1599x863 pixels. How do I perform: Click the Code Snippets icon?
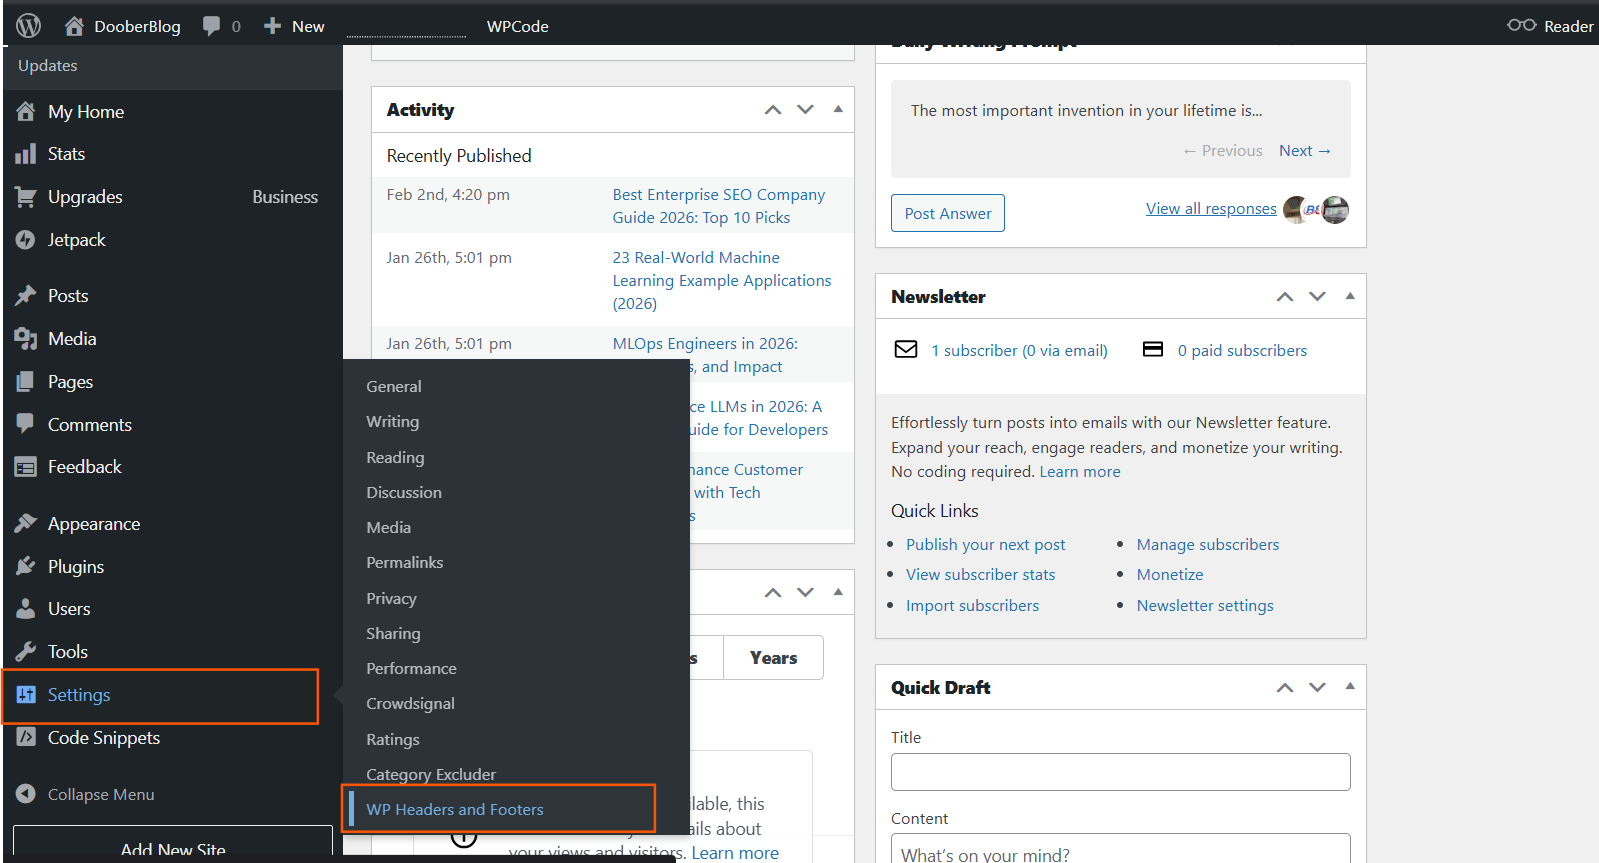tap(26, 737)
